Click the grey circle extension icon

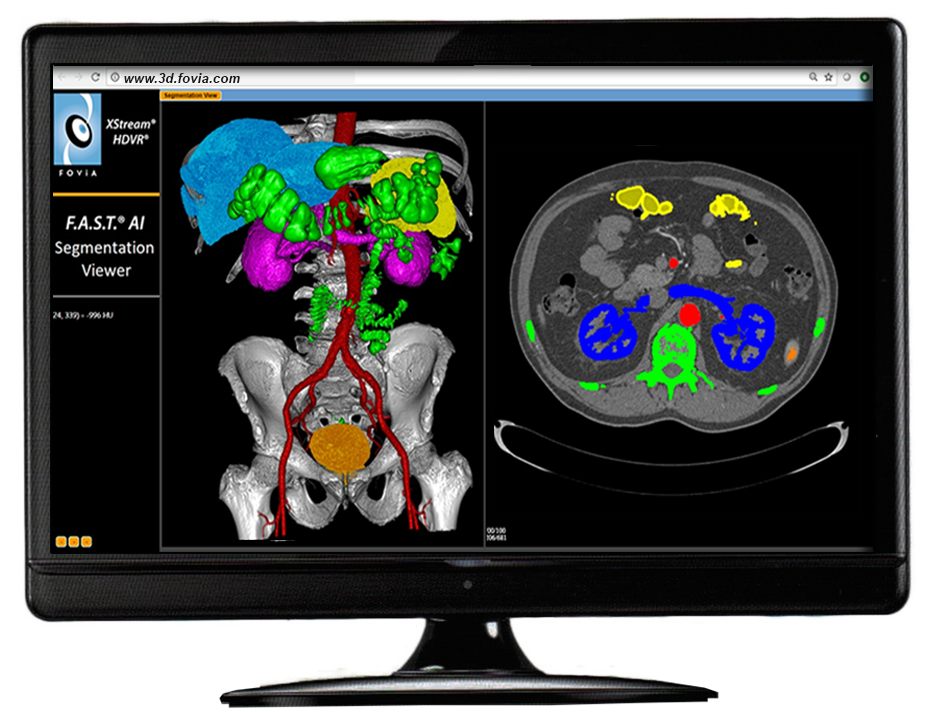pyautogui.click(x=846, y=77)
